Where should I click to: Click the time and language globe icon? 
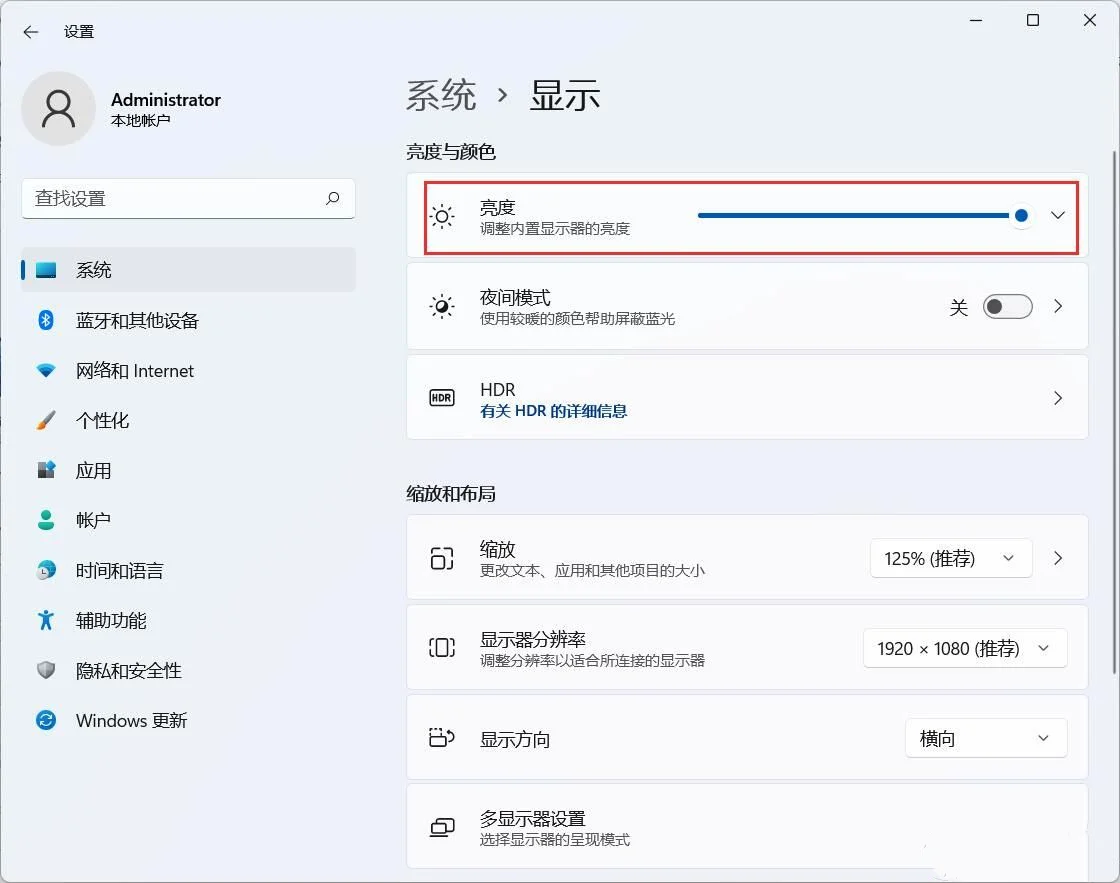tap(46, 570)
